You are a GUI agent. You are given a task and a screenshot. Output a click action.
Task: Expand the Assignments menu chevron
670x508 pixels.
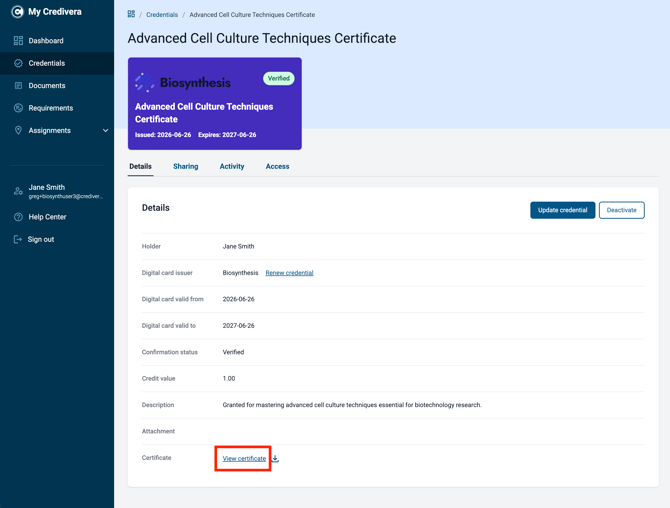106,130
